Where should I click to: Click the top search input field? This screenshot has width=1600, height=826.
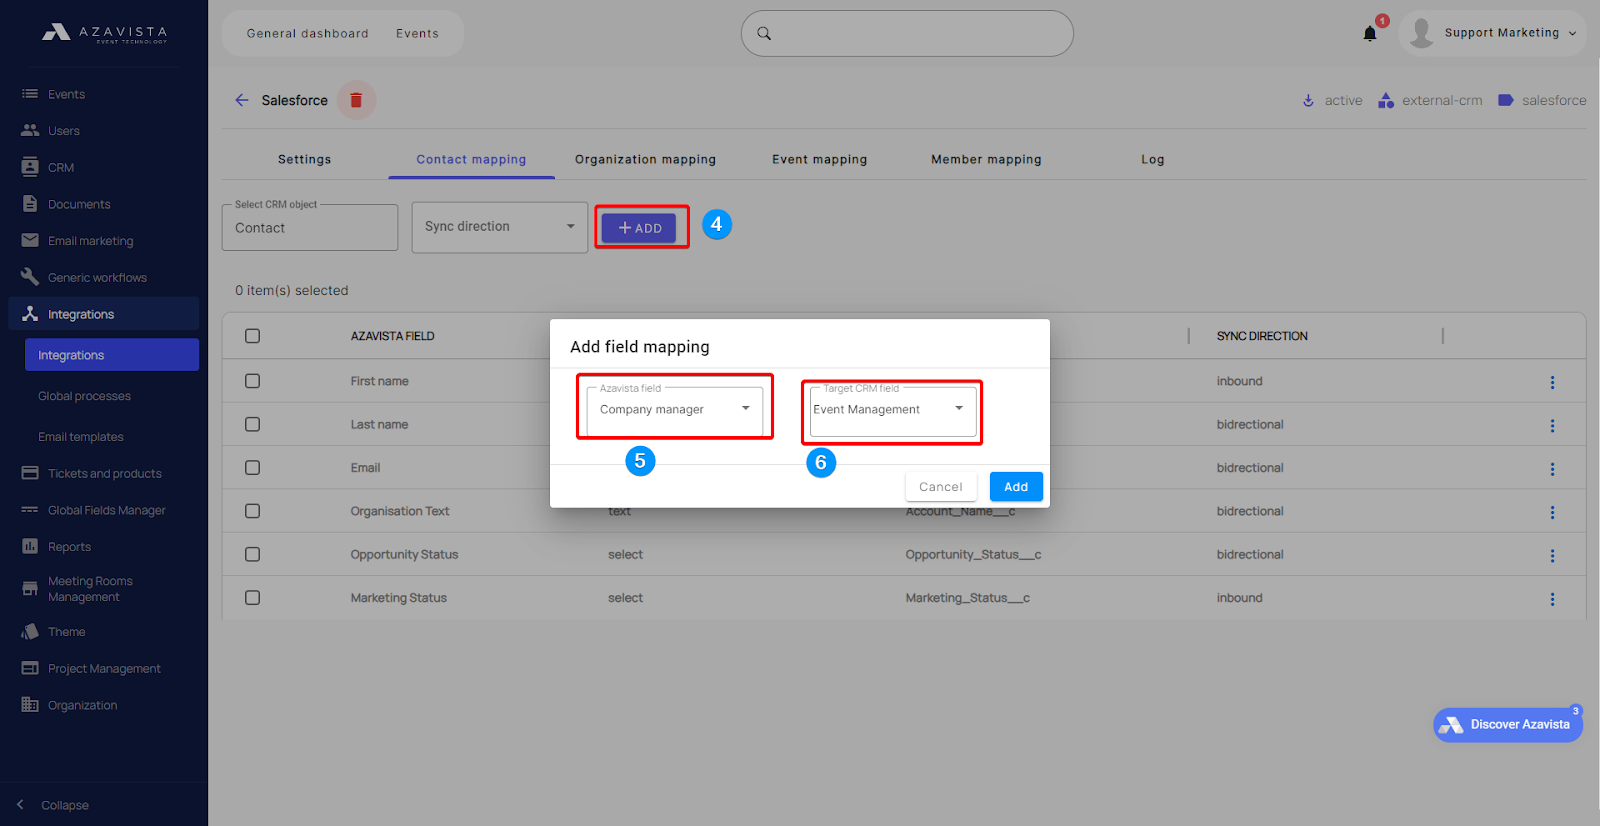[907, 33]
